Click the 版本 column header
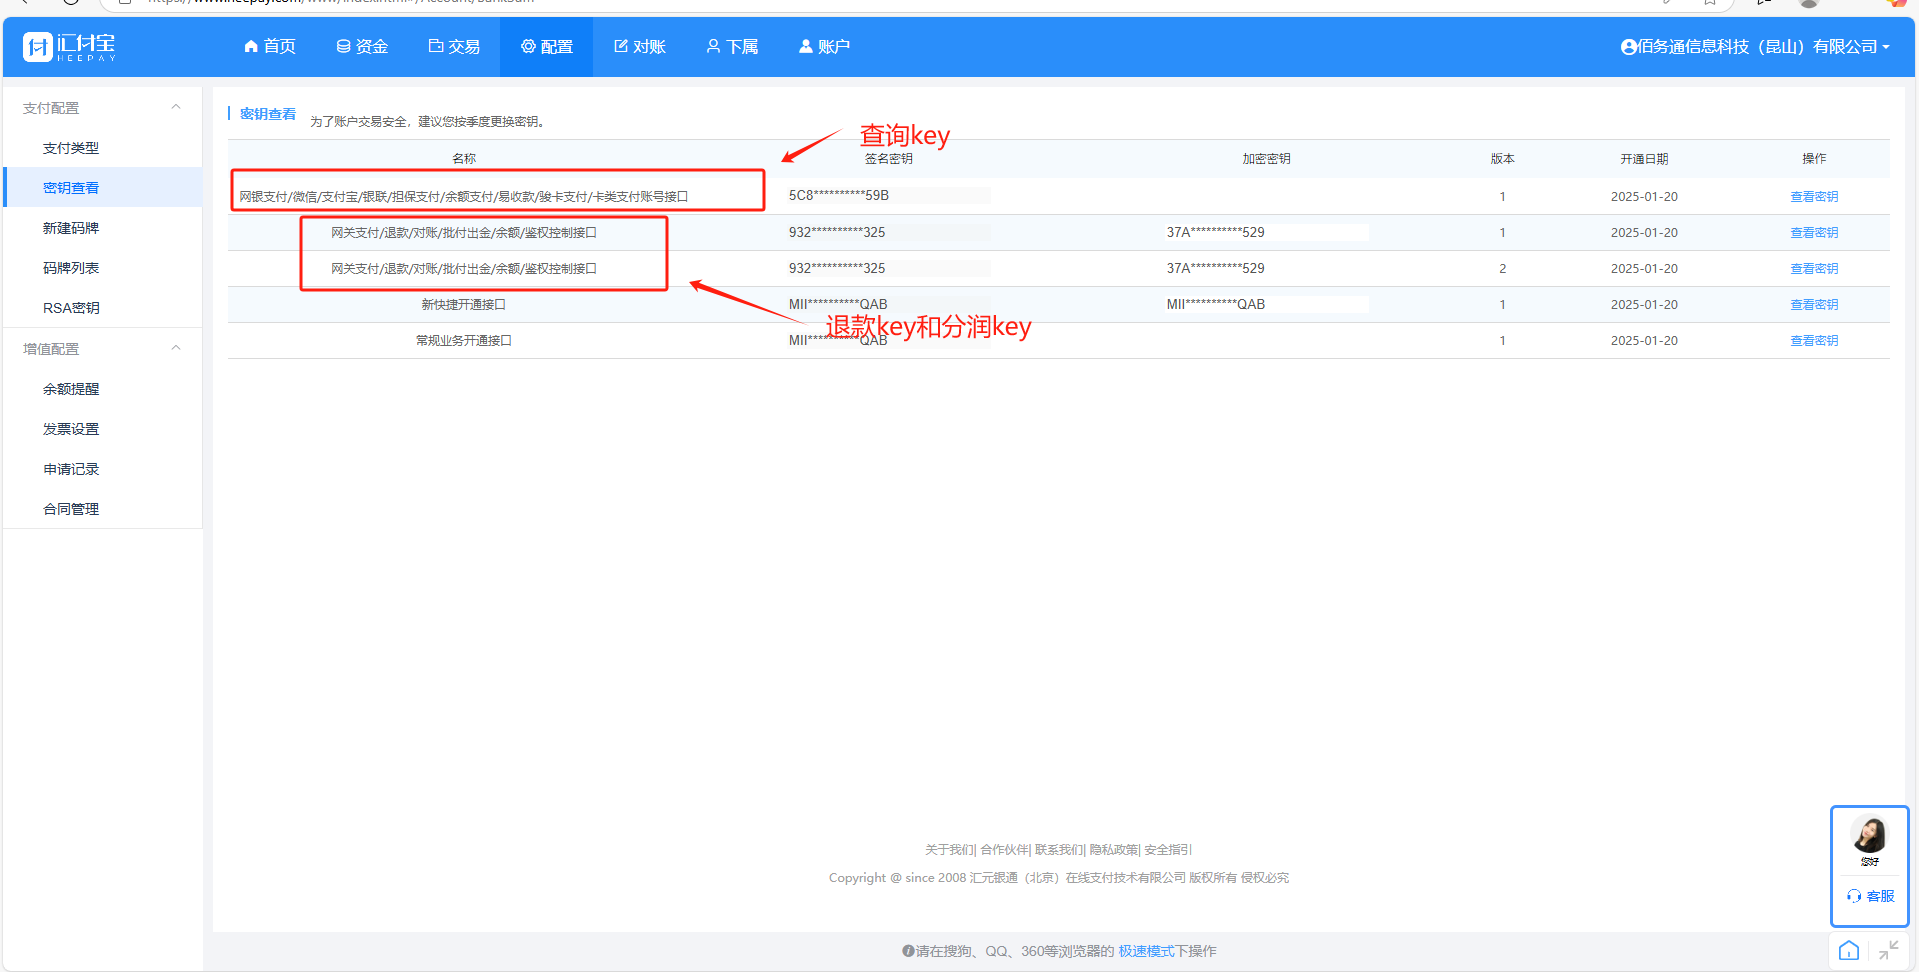The image size is (1919, 972). [x=1502, y=159]
